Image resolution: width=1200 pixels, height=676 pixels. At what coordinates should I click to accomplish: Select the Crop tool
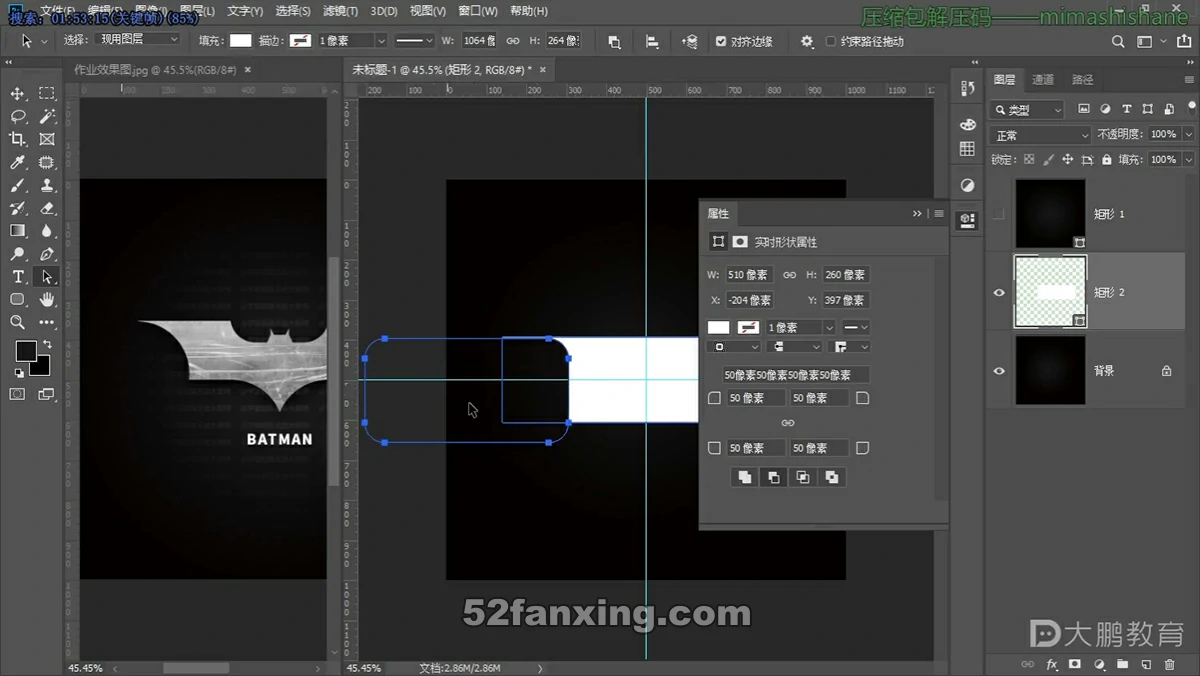[x=17, y=139]
